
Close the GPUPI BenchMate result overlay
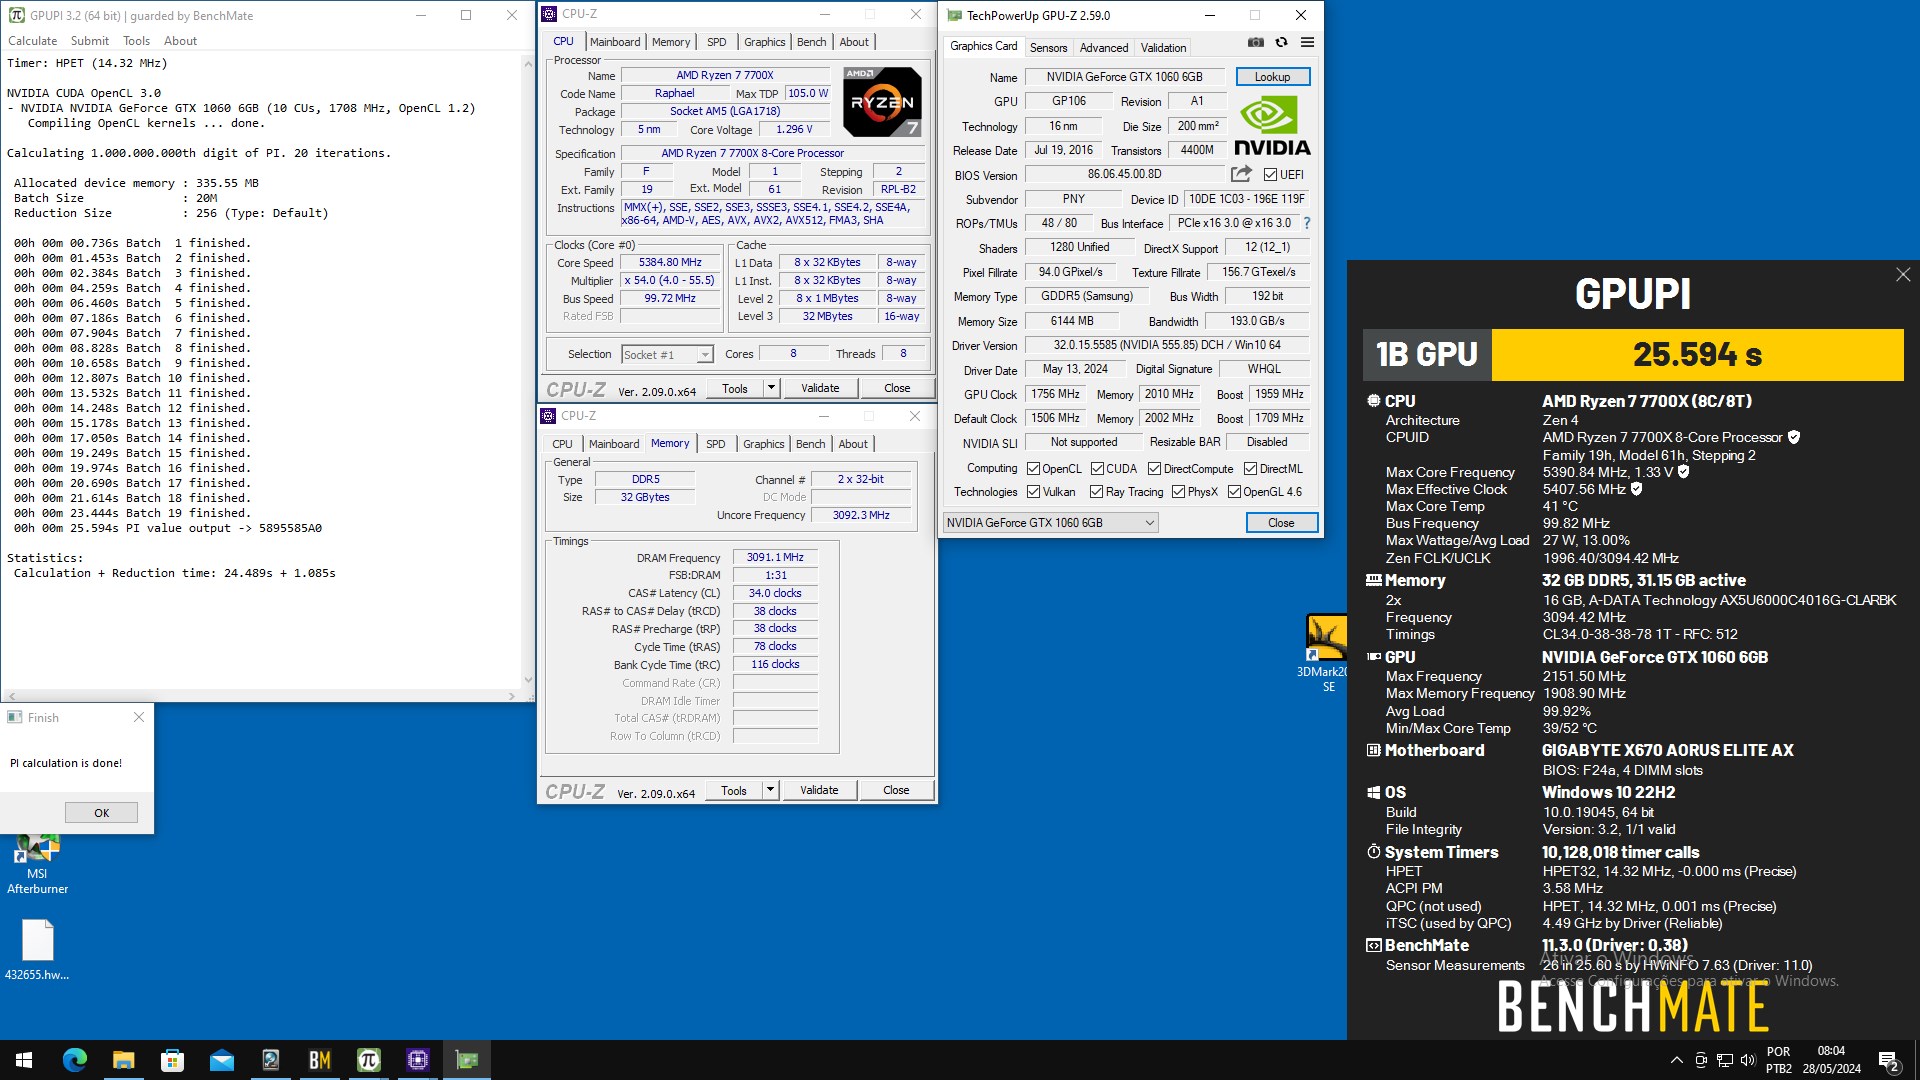point(1903,275)
